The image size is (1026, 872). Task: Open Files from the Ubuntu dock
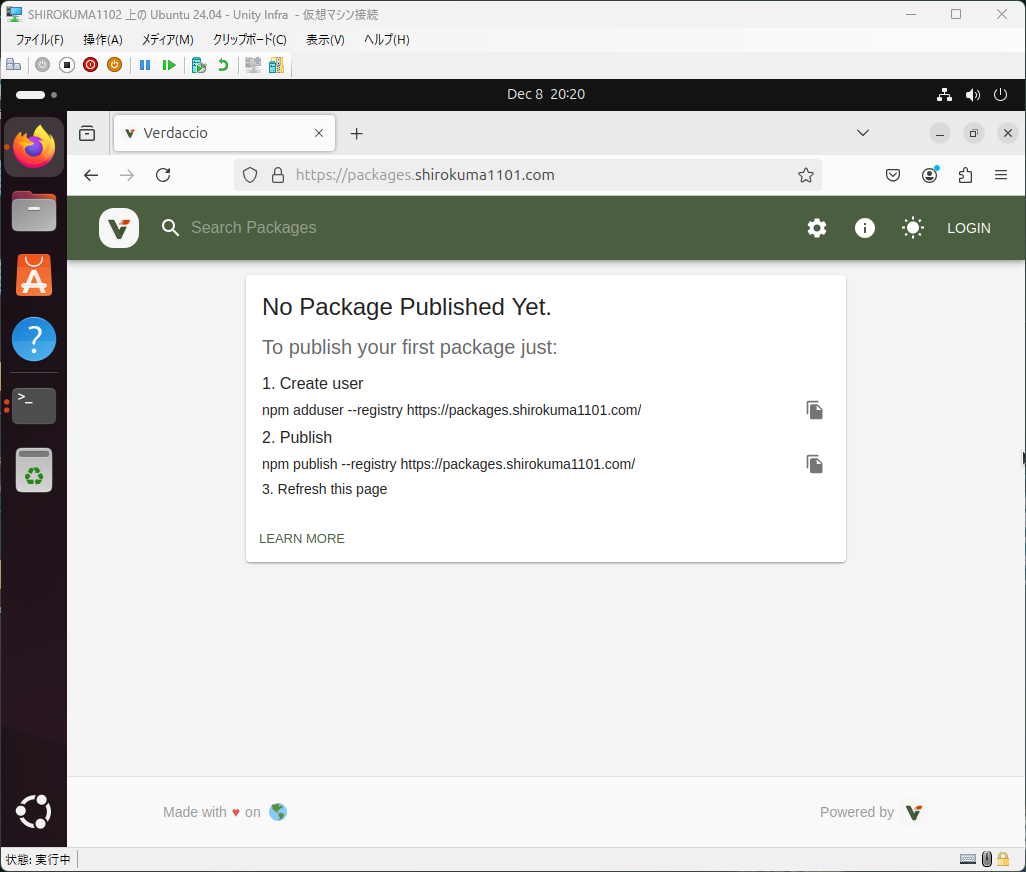point(34,211)
